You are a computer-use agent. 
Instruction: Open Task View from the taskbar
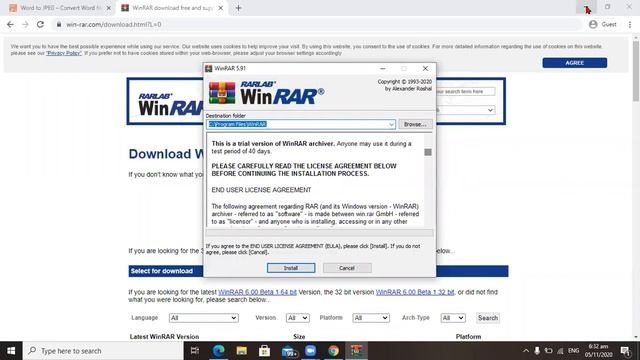[195, 351]
